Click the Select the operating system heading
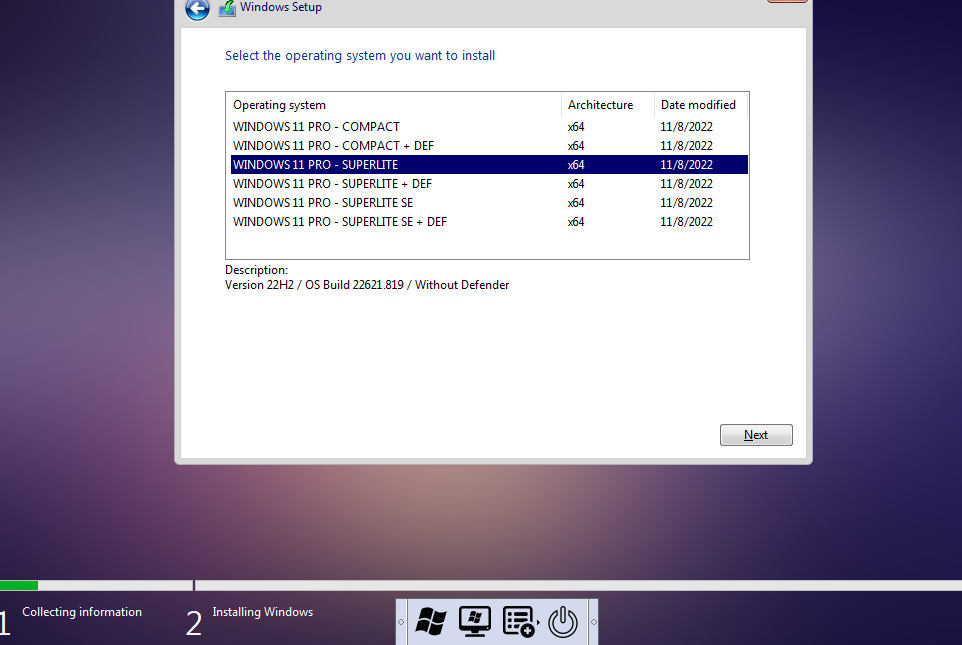Viewport: 962px width, 645px height. (x=360, y=56)
